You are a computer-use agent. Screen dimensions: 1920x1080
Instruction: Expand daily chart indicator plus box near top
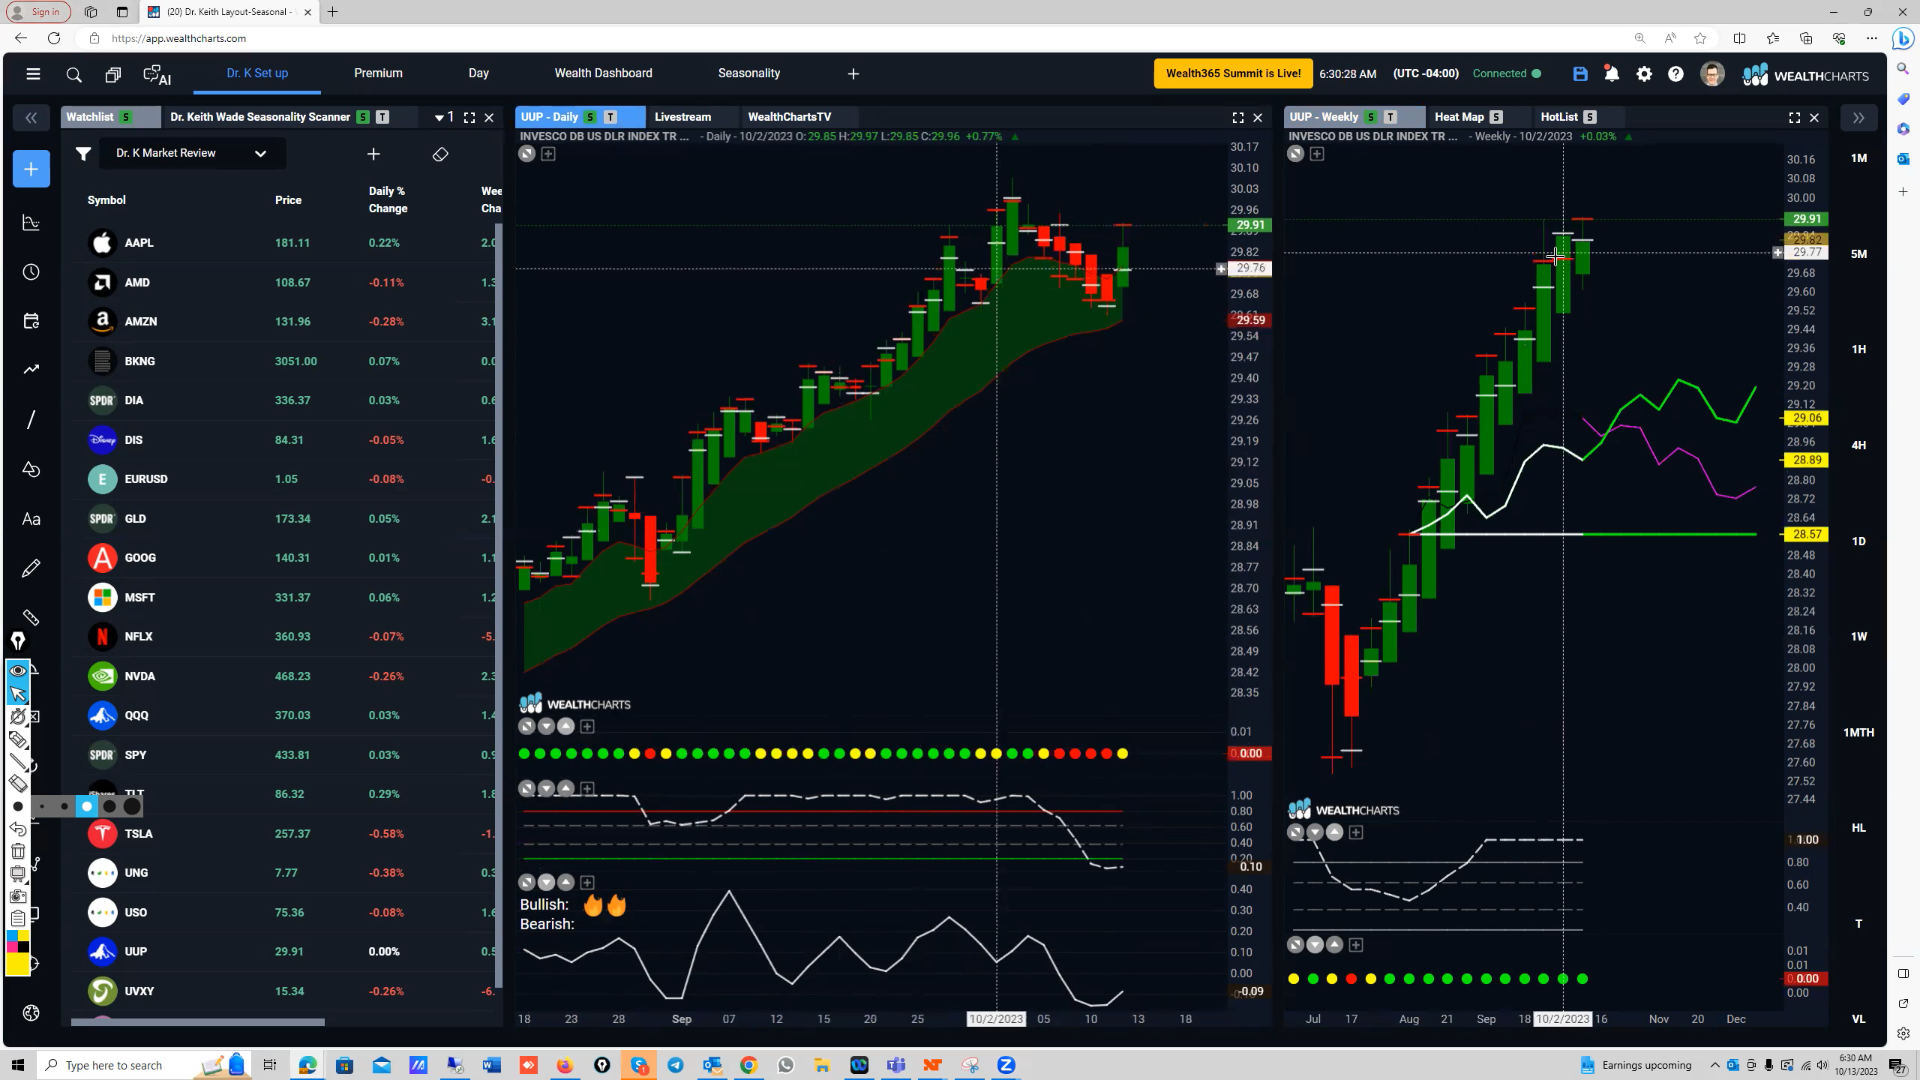pyautogui.click(x=548, y=154)
